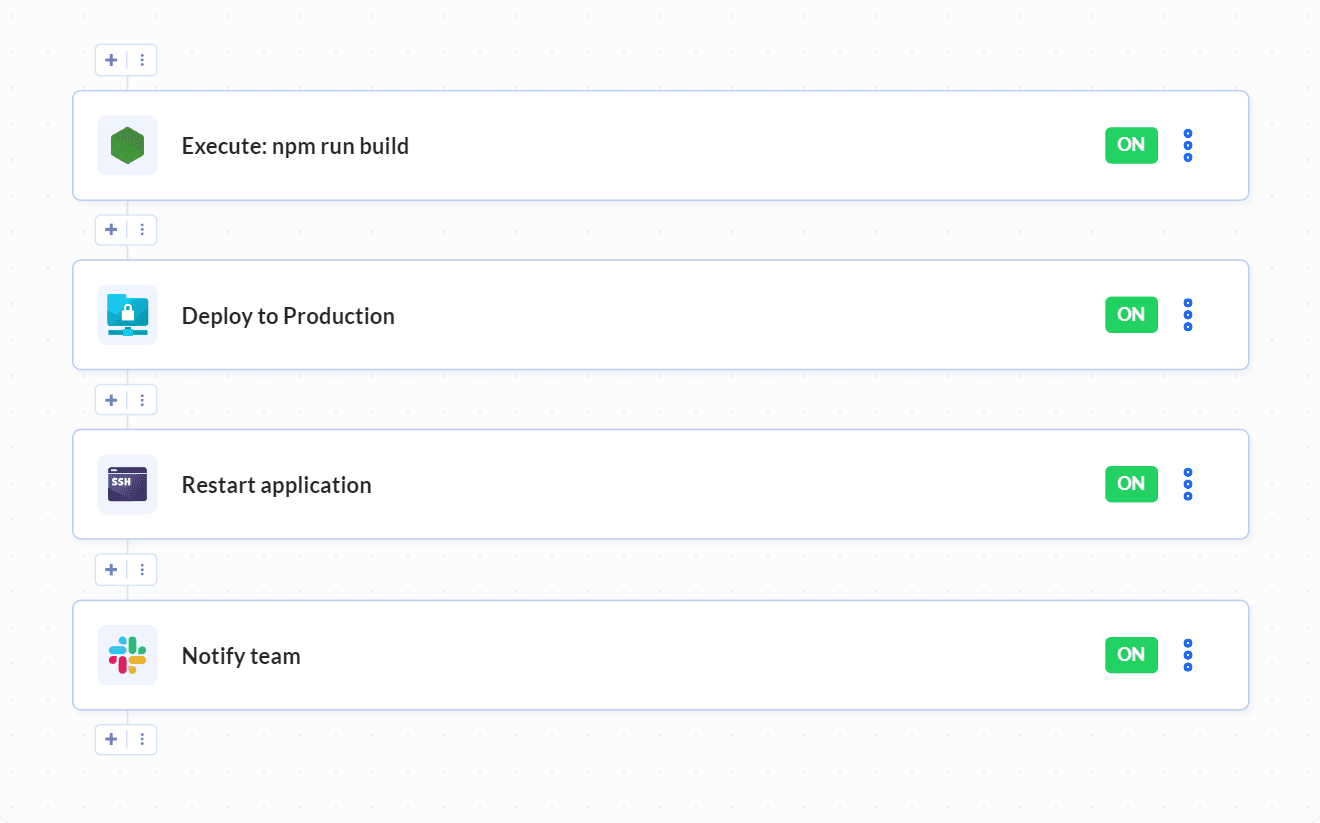Viewport: 1320px width, 823px height.
Task: Disable the Execute npm run build step
Action: (1131, 144)
